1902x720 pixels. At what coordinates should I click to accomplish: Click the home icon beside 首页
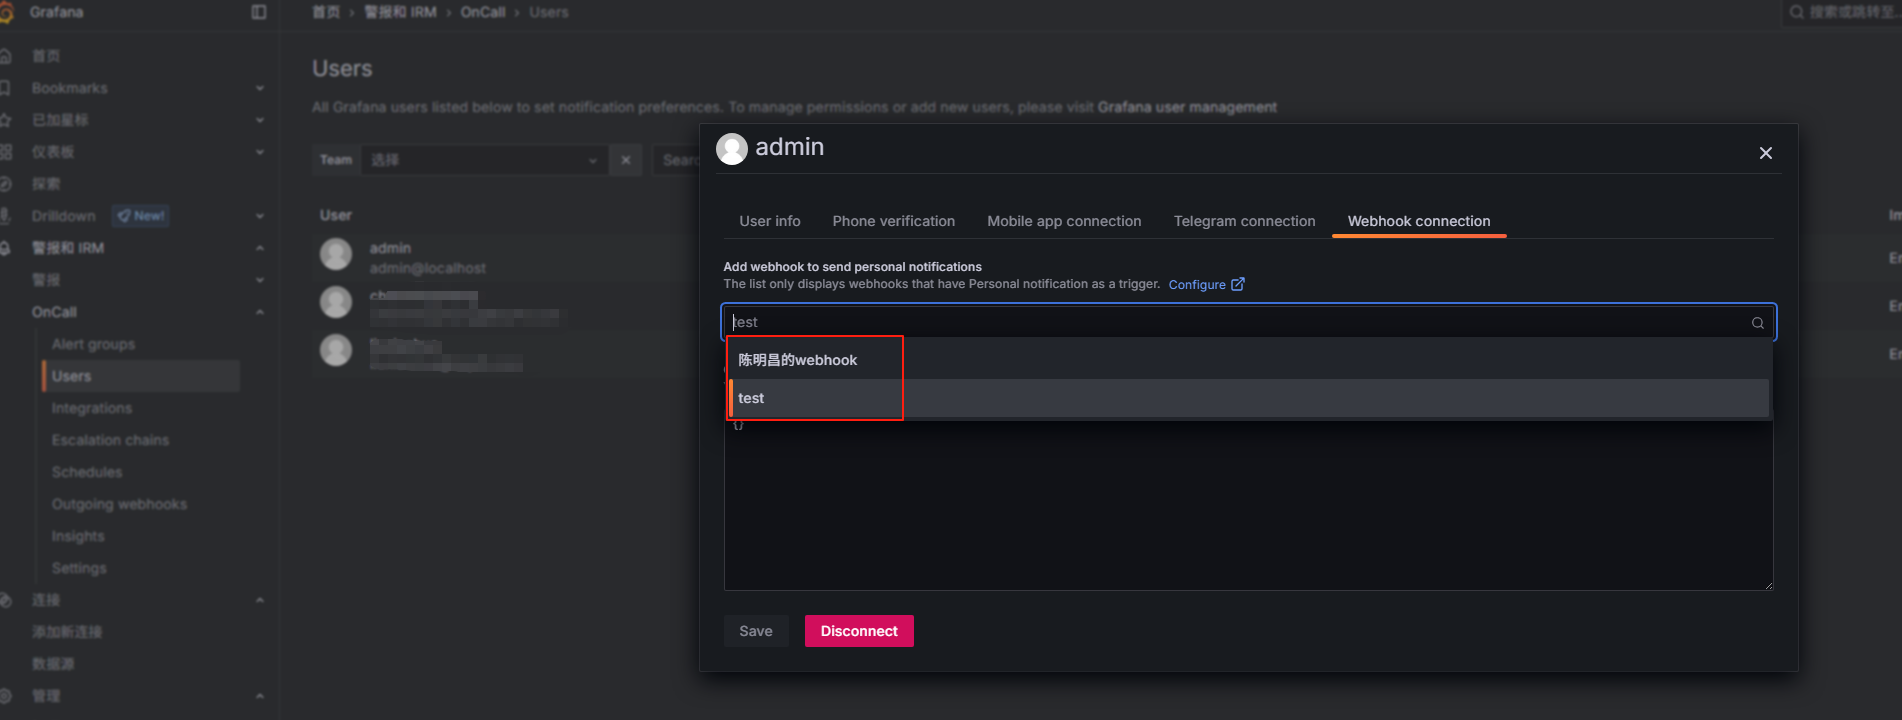coord(5,56)
